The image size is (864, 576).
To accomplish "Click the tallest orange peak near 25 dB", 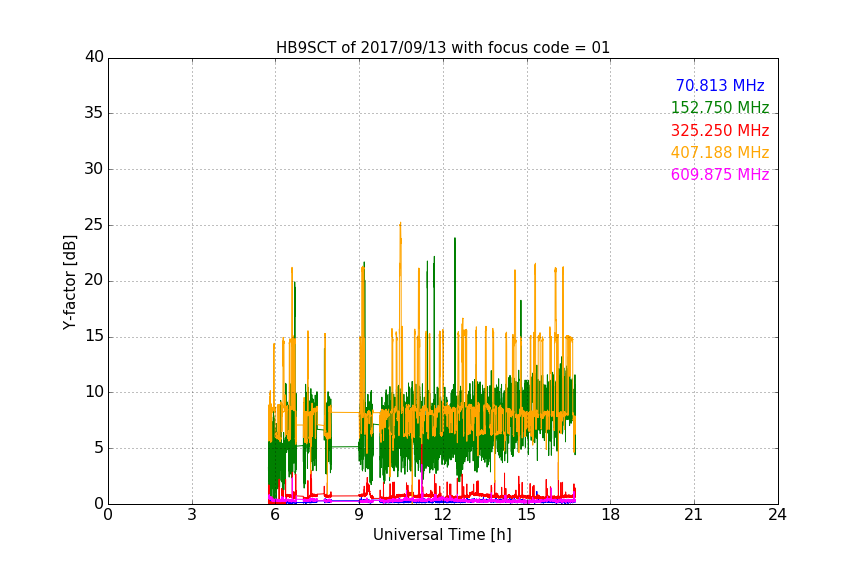I will (400, 224).
